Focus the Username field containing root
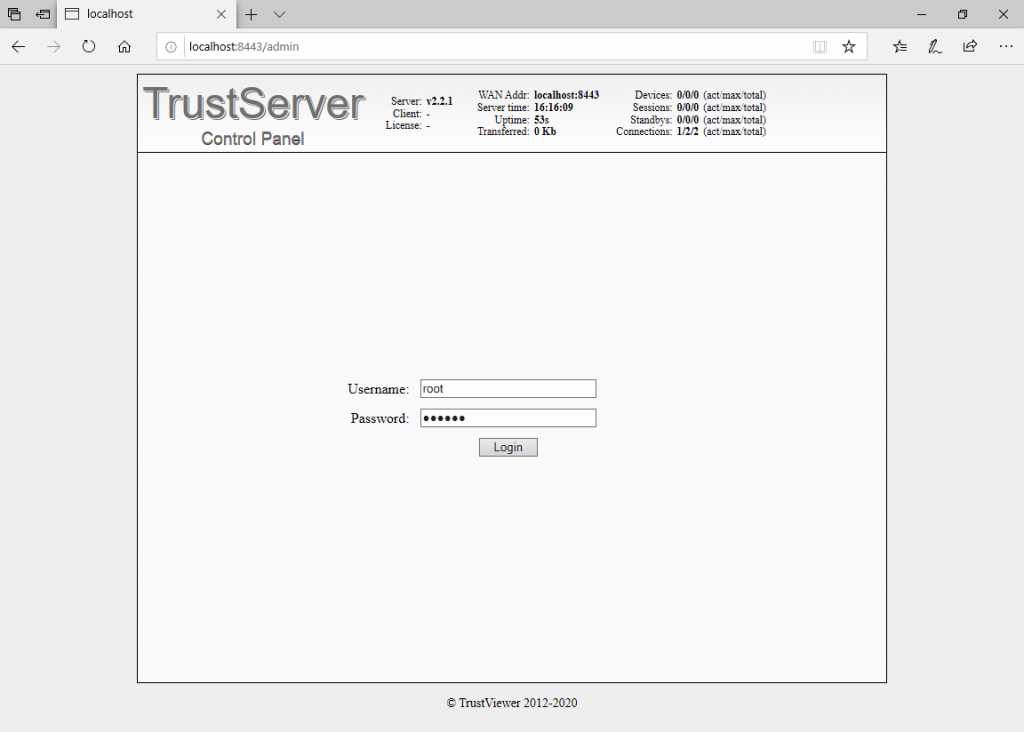Image resolution: width=1024 pixels, height=732 pixels. (x=508, y=389)
